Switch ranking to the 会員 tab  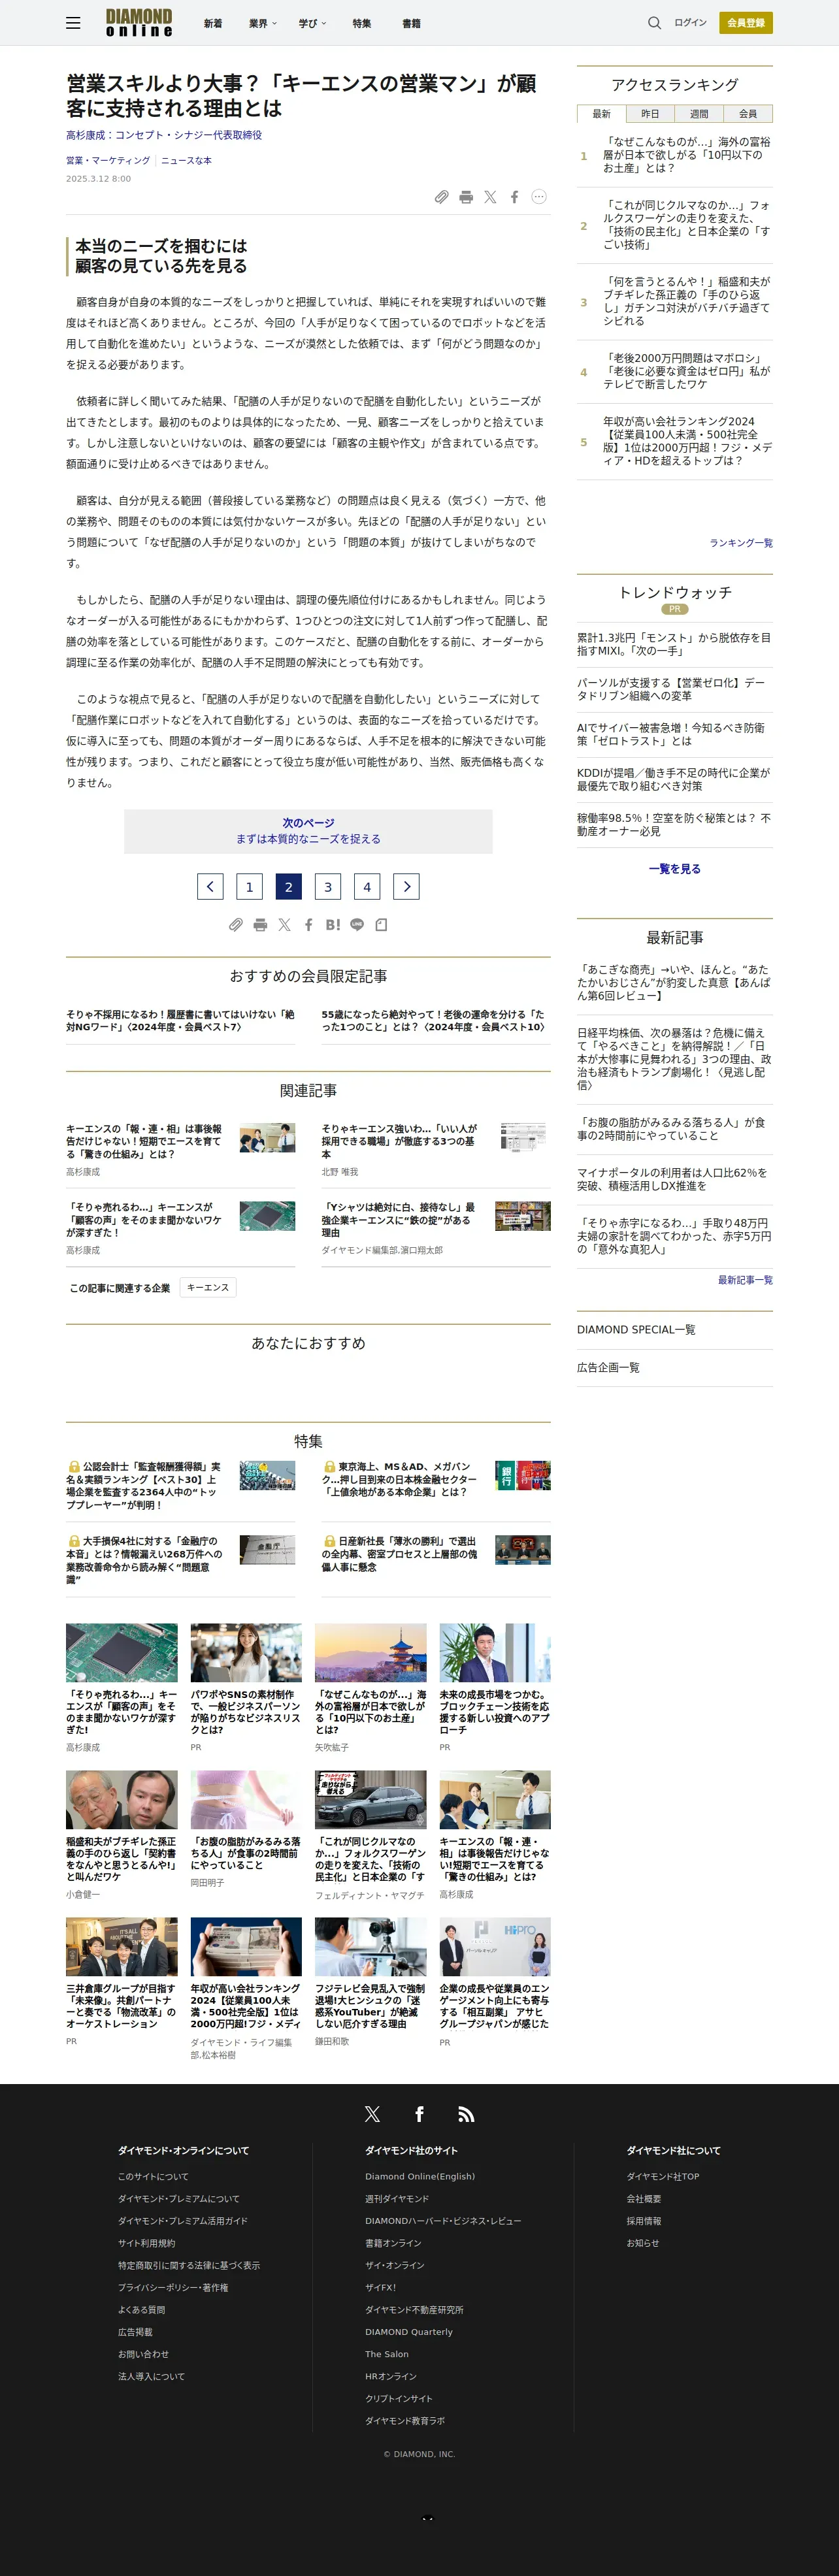click(x=748, y=114)
